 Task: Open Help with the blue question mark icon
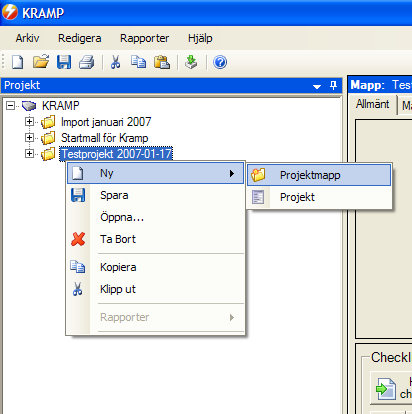point(220,62)
